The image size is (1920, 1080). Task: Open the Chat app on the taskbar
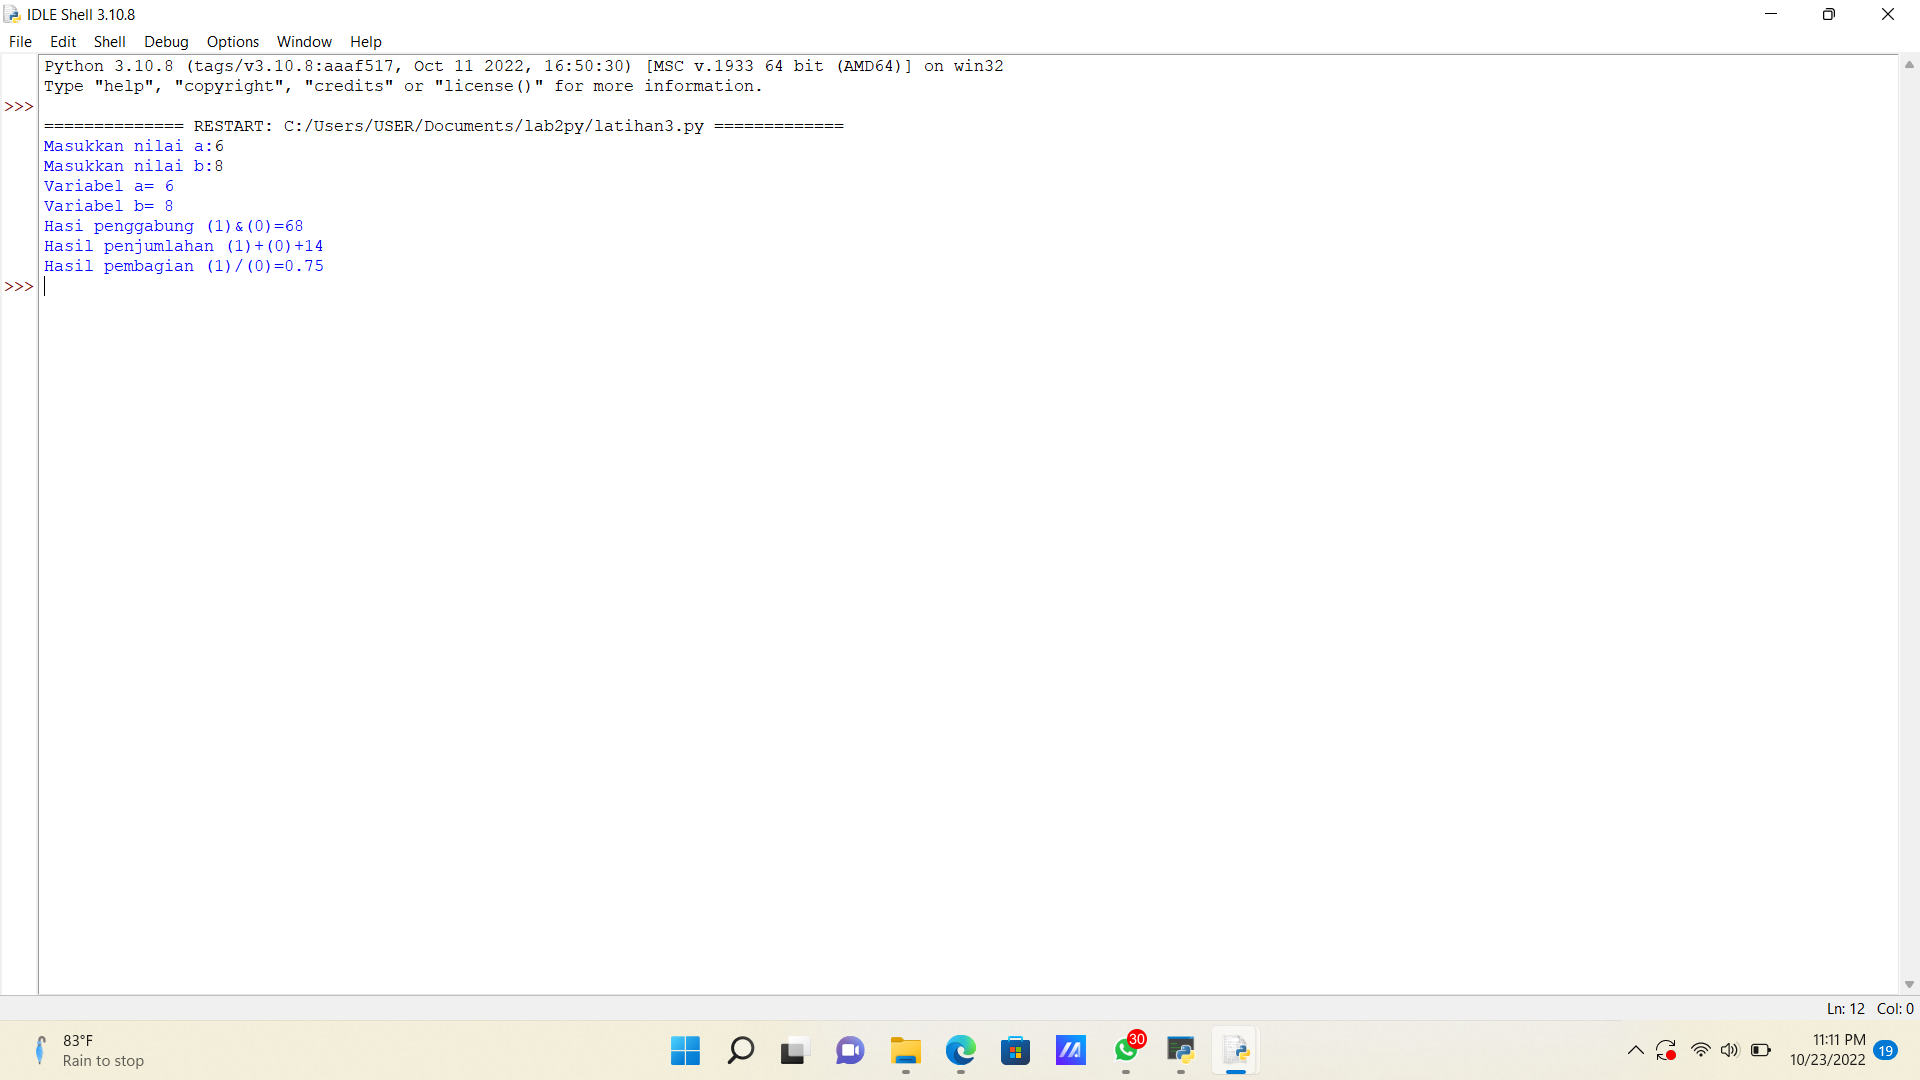[x=849, y=1051]
